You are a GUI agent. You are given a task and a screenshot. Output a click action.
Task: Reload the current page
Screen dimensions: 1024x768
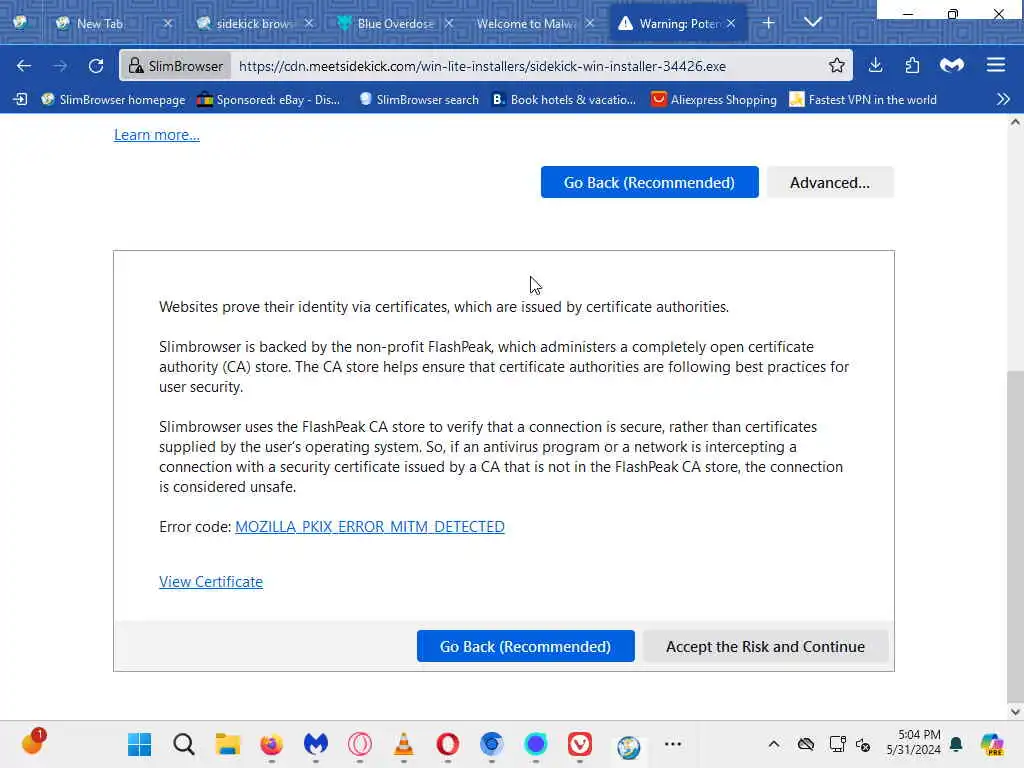coord(96,66)
